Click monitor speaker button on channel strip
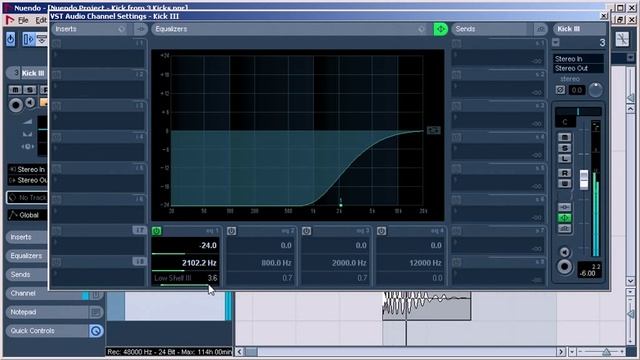 click(x=564, y=252)
